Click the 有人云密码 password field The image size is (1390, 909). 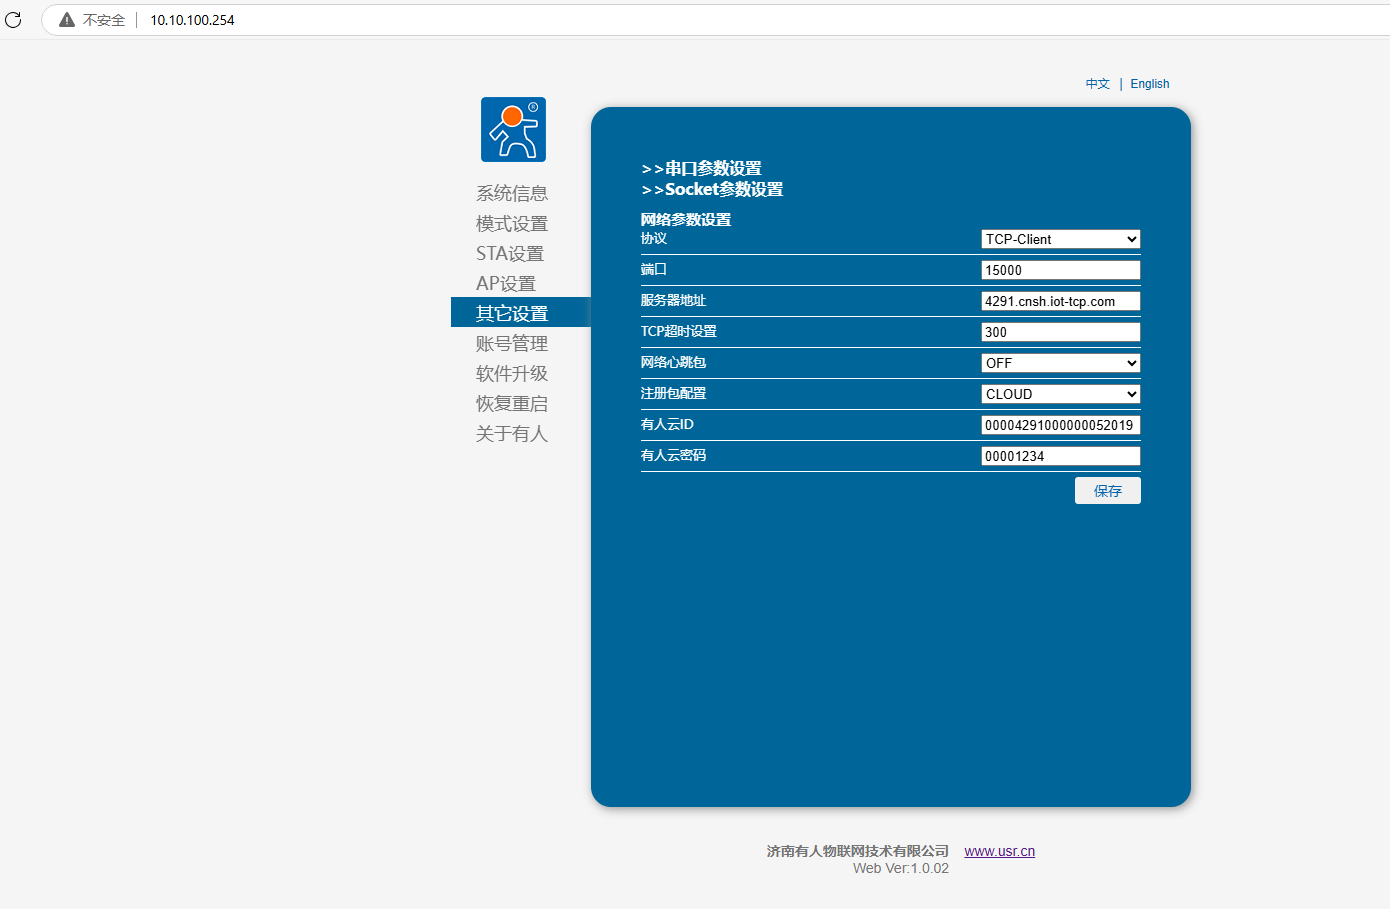pyautogui.click(x=1060, y=456)
